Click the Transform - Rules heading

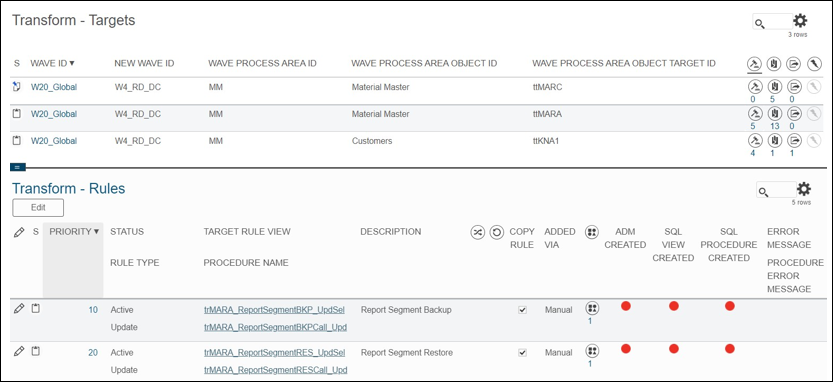click(x=69, y=189)
